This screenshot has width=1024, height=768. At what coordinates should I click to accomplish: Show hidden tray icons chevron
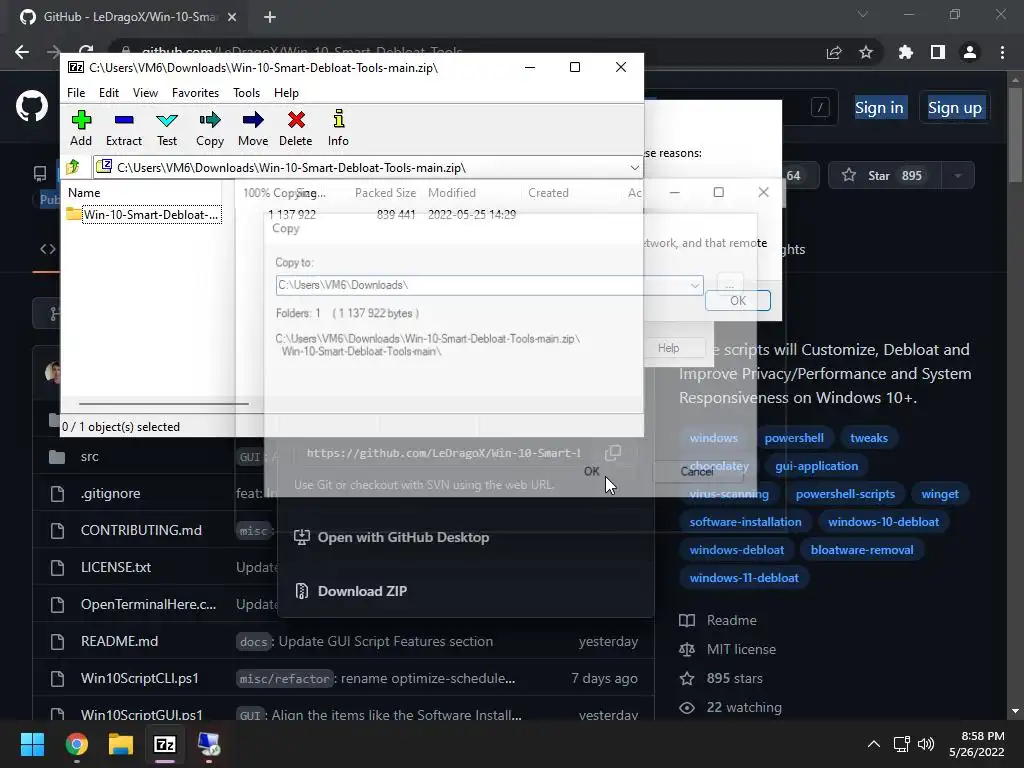874,744
